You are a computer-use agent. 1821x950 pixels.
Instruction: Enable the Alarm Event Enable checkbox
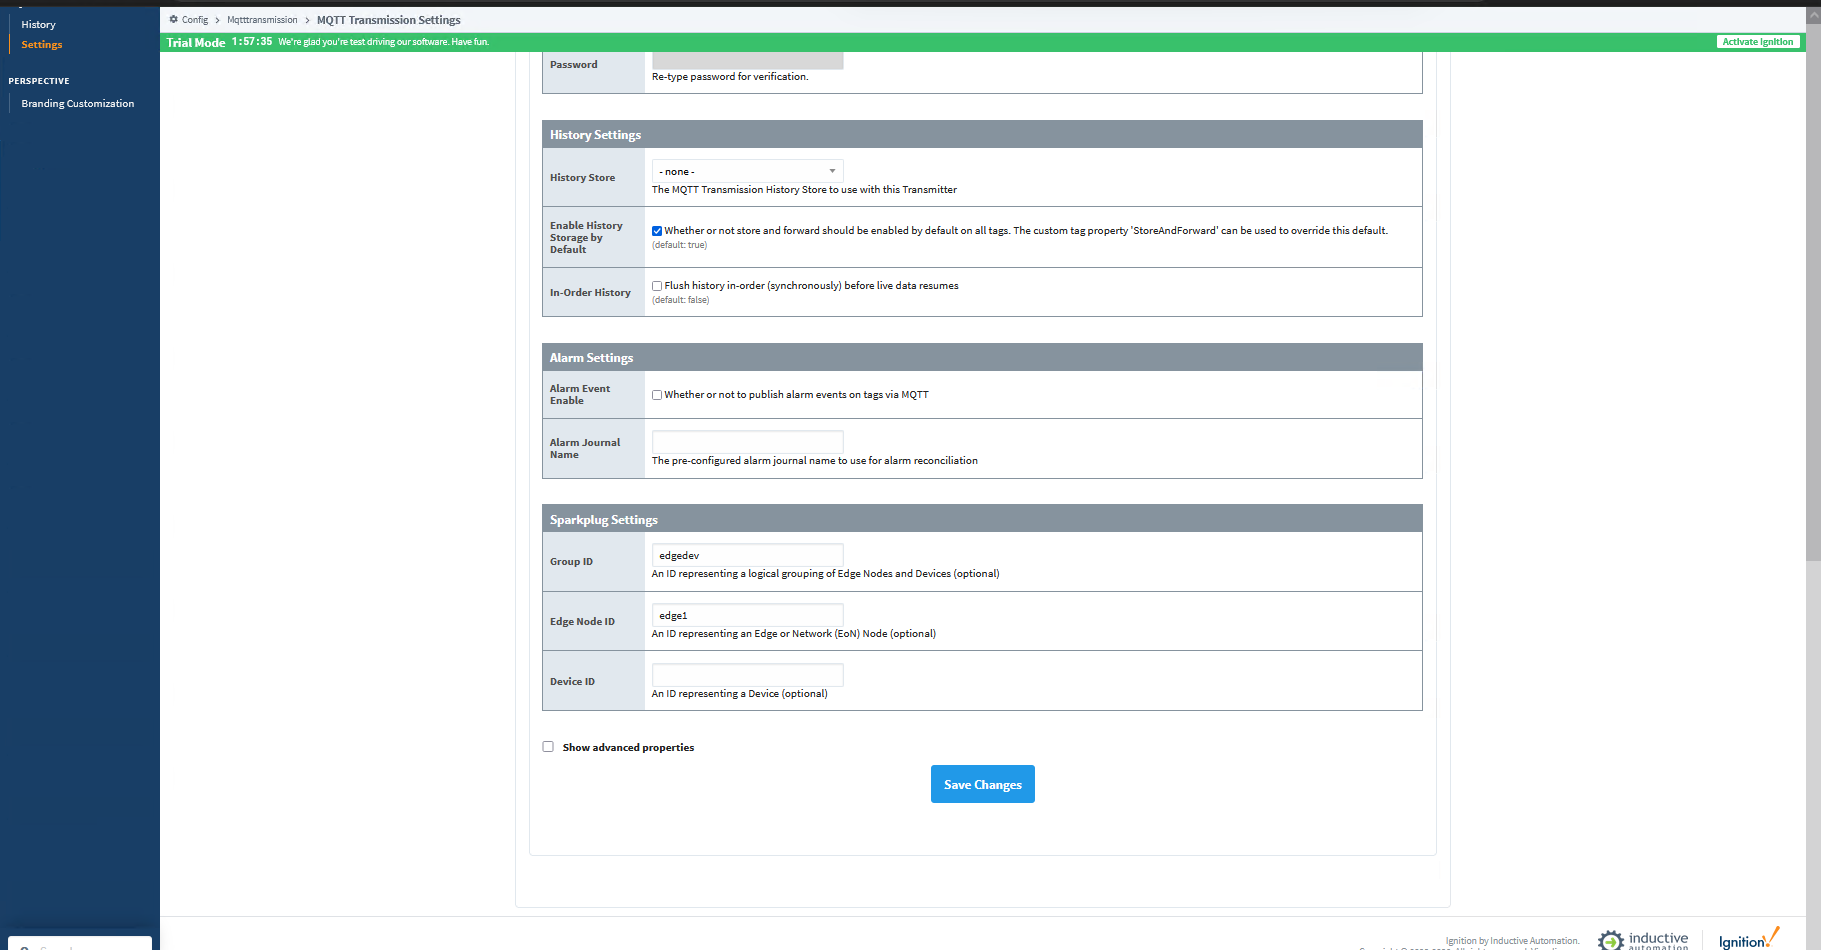(x=657, y=395)
